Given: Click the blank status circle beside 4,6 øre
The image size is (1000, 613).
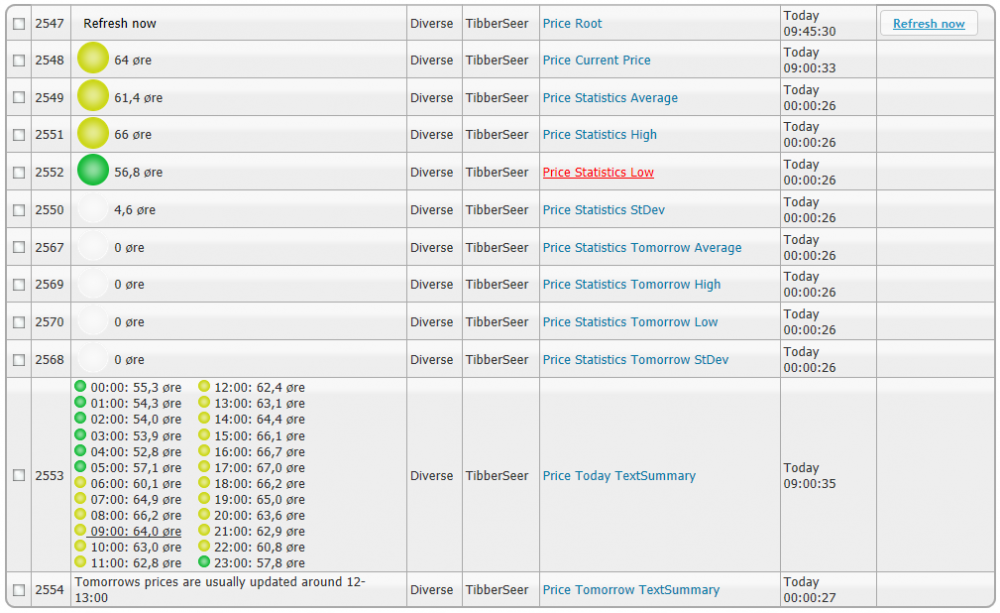Looking at the screenshot, I should (x=92, y=210).
